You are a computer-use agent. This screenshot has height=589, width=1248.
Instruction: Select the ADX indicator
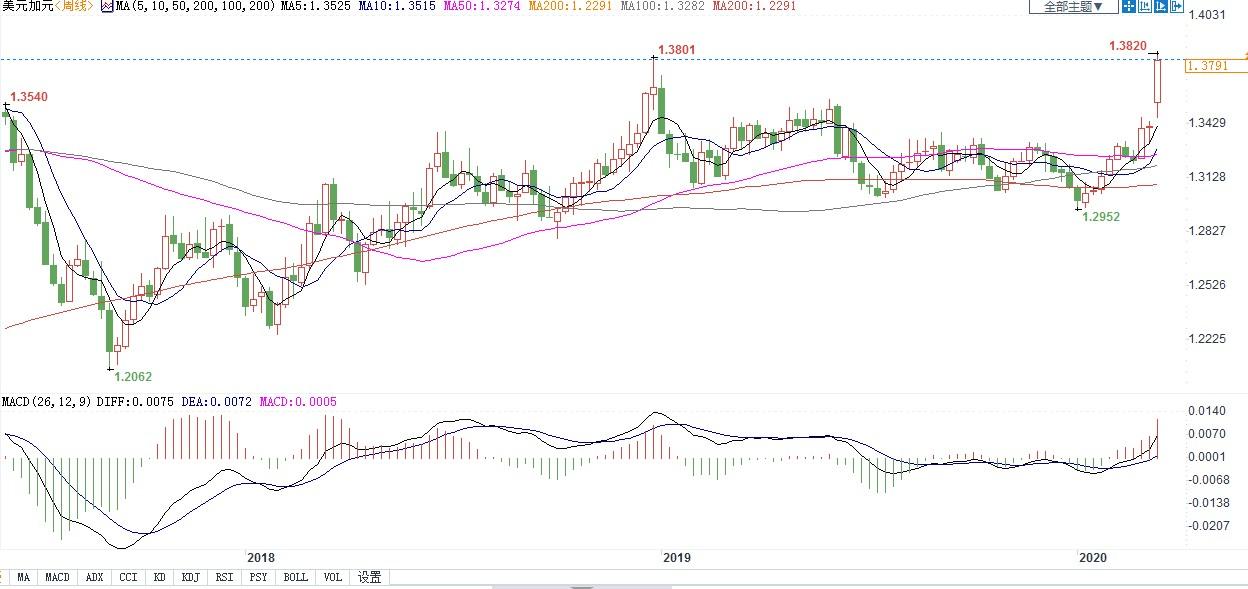[93, 577]
